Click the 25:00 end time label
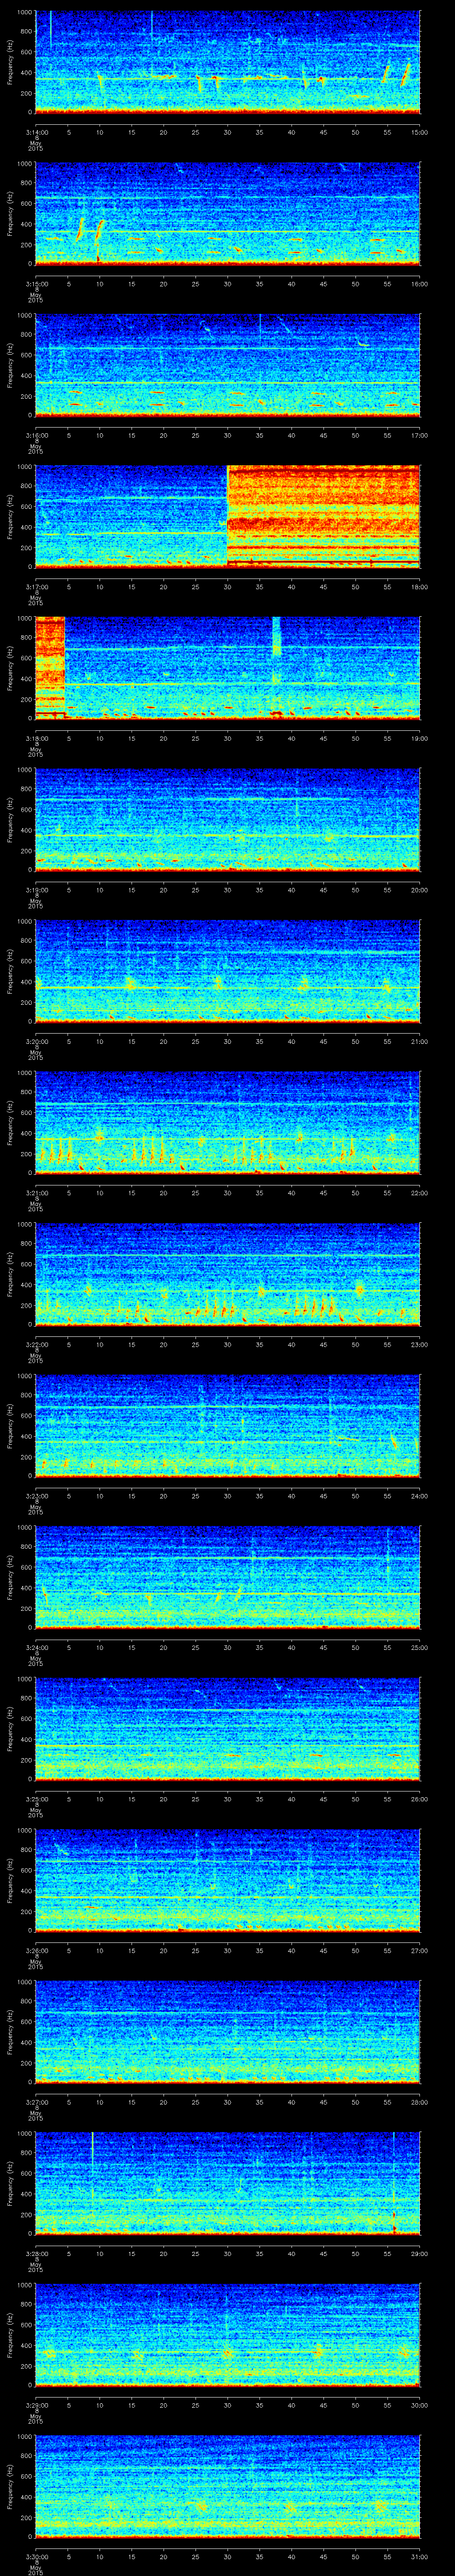The image size is (455, 2576). [420, 1648]
